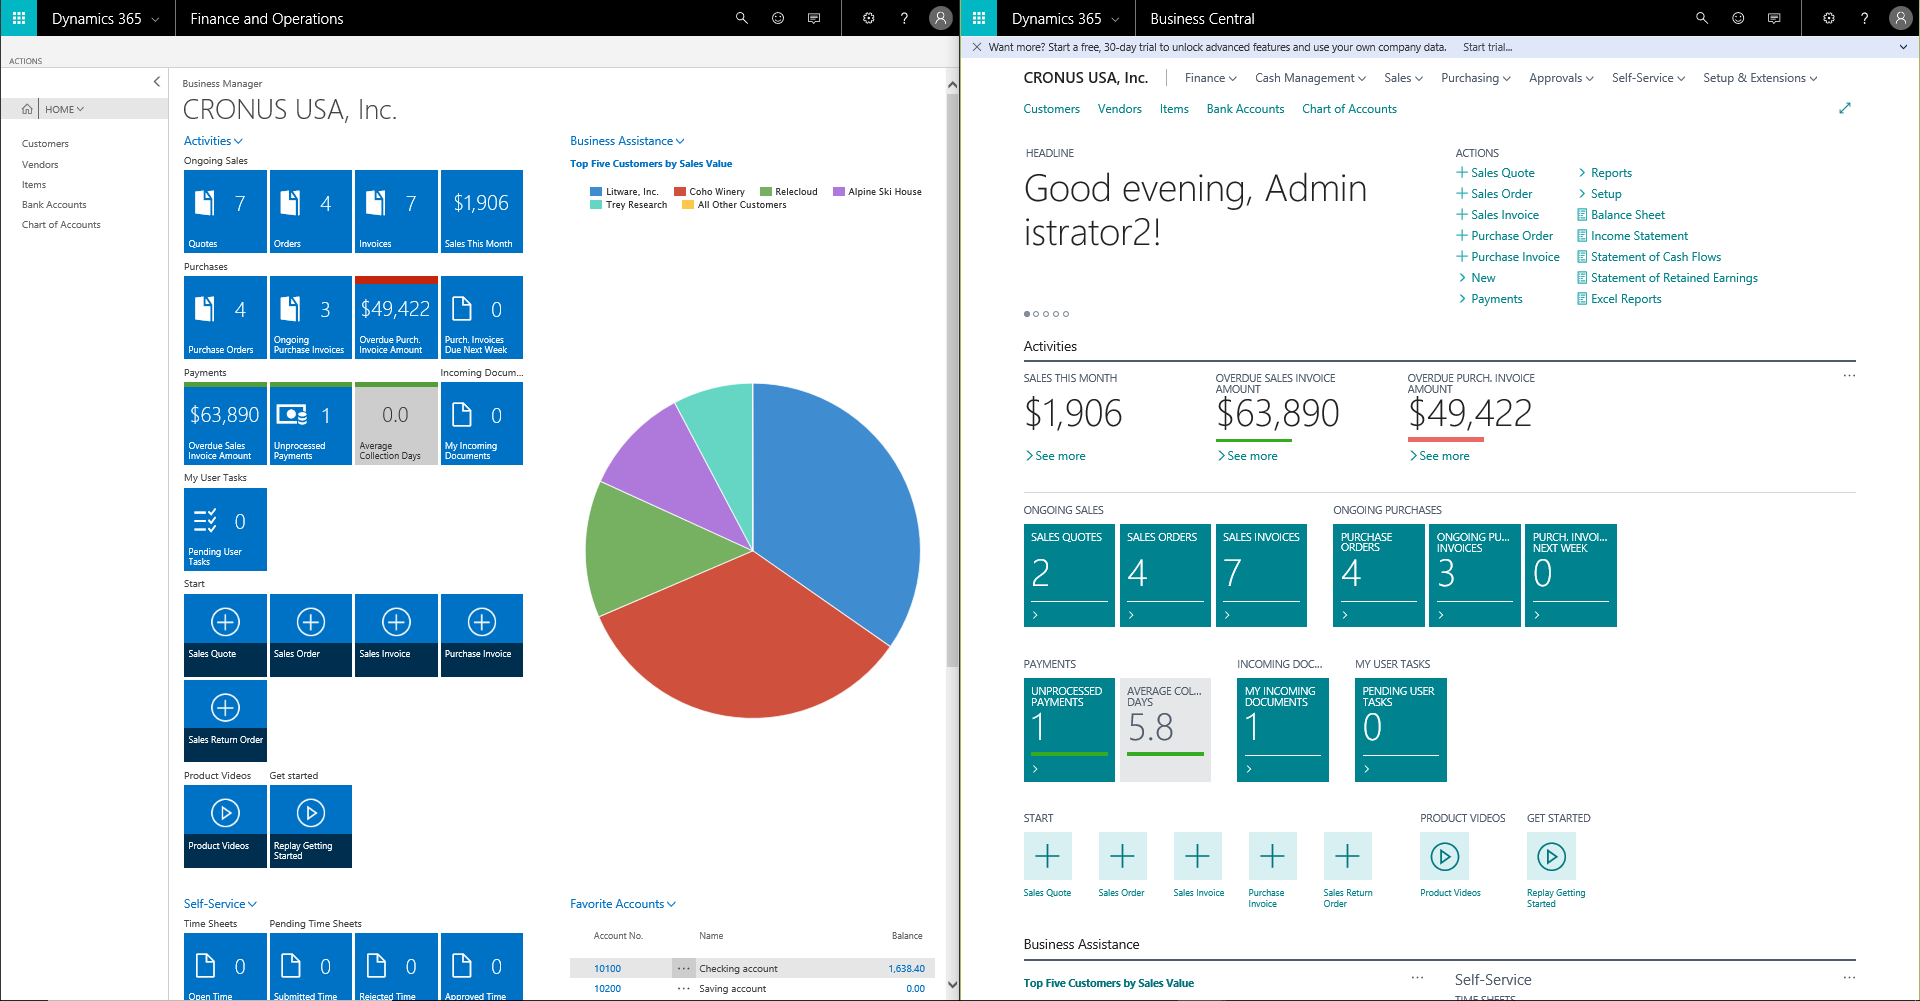Open Vendors in left navigation pane
Viewport: 1920px width, 1001px height.
[40, 164]
